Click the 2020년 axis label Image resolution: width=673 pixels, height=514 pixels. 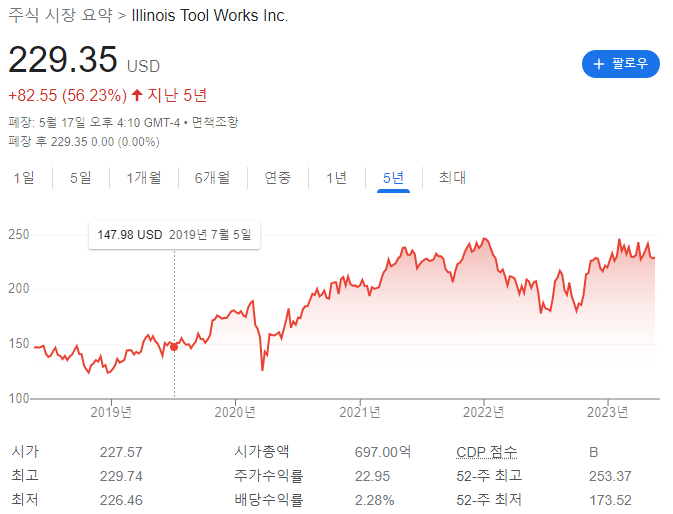235,412
